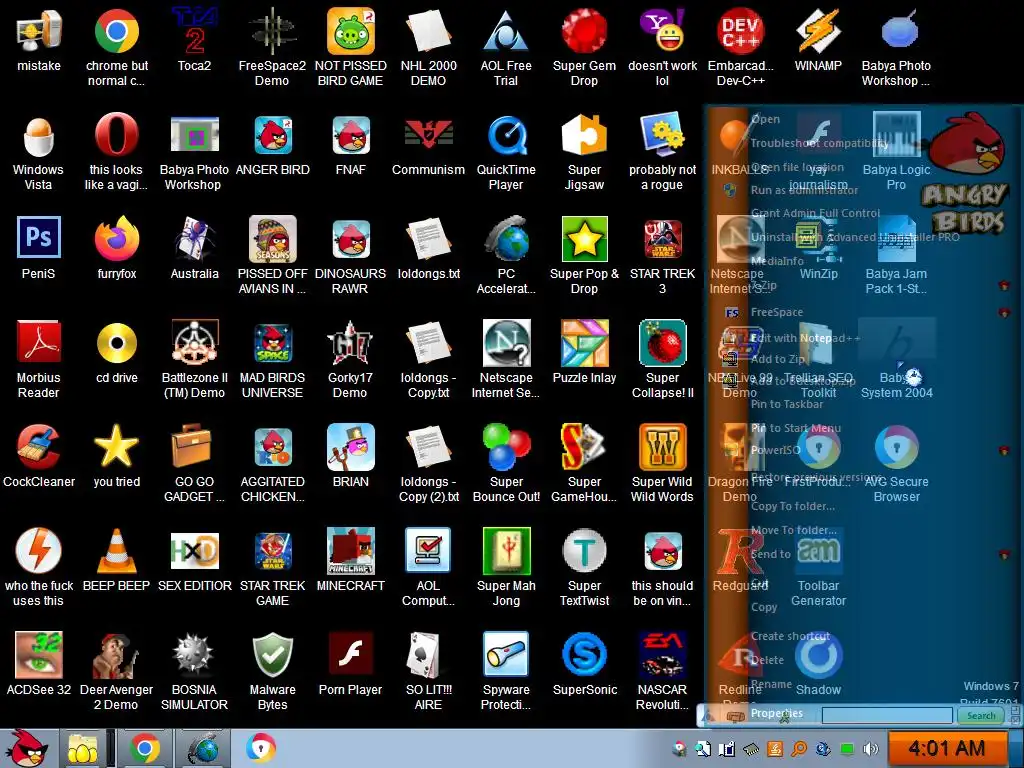
Task: Open the folder icon on taskbar
Action: (x=83, y=748)
